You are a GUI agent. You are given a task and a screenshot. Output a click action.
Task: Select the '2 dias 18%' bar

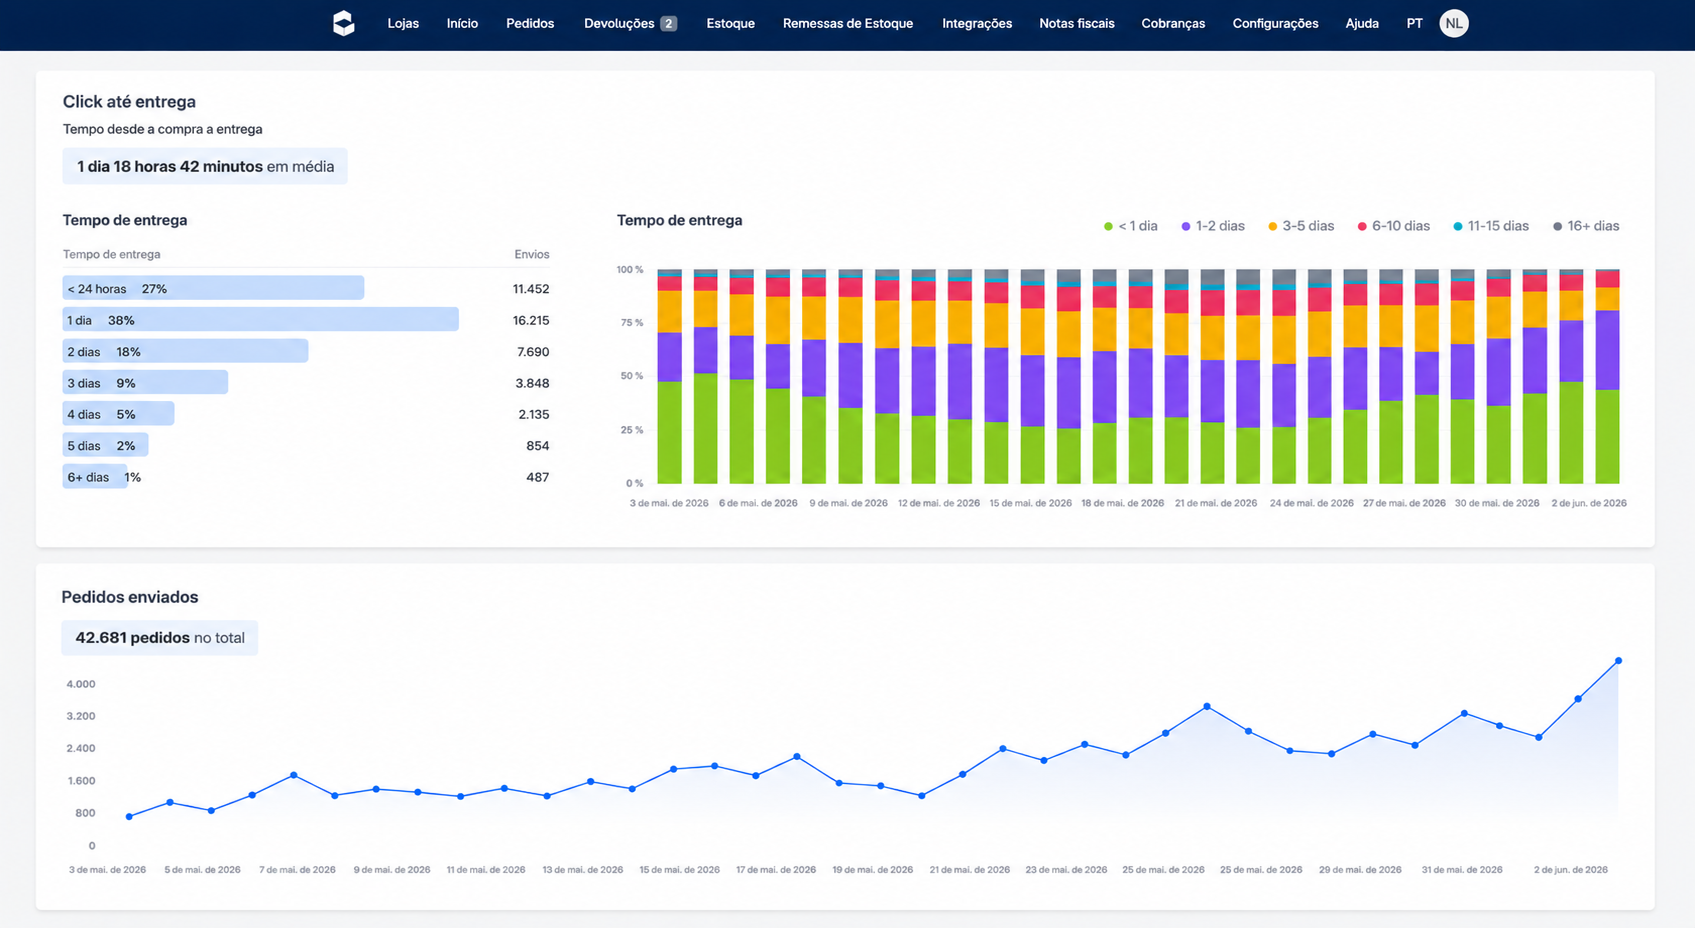(185, 351)
